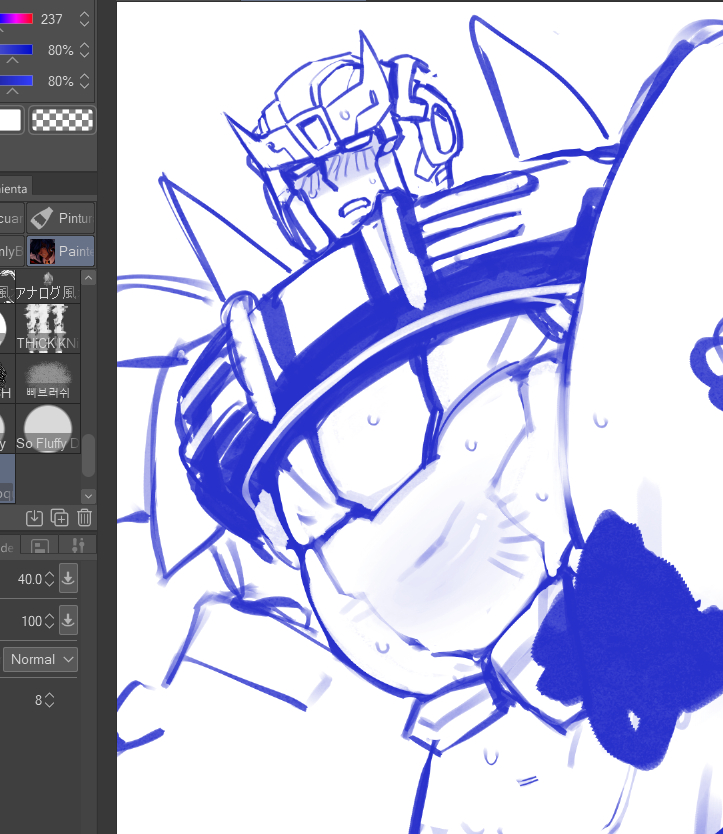Viewport: 723px width, 834px height.
Task: Switch to the sub tool detail panel tab
Action: pos(40,545)
